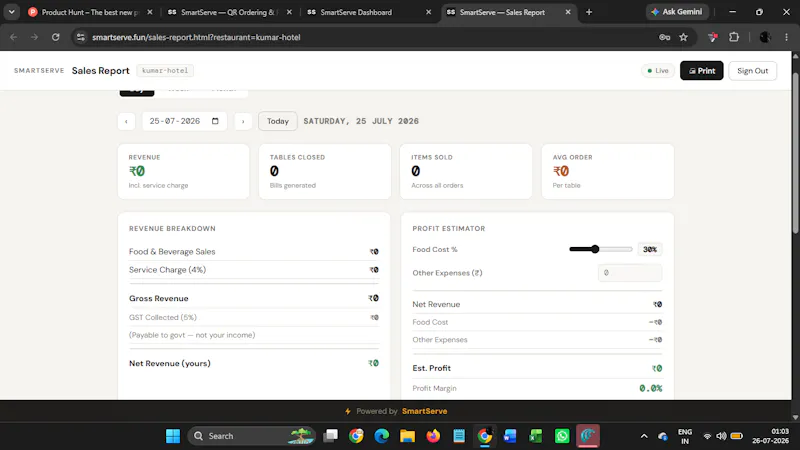The height and width of the screenshot is (450, 800).
Task: Reload the Sales Report page
Action: tap(56, 37)
